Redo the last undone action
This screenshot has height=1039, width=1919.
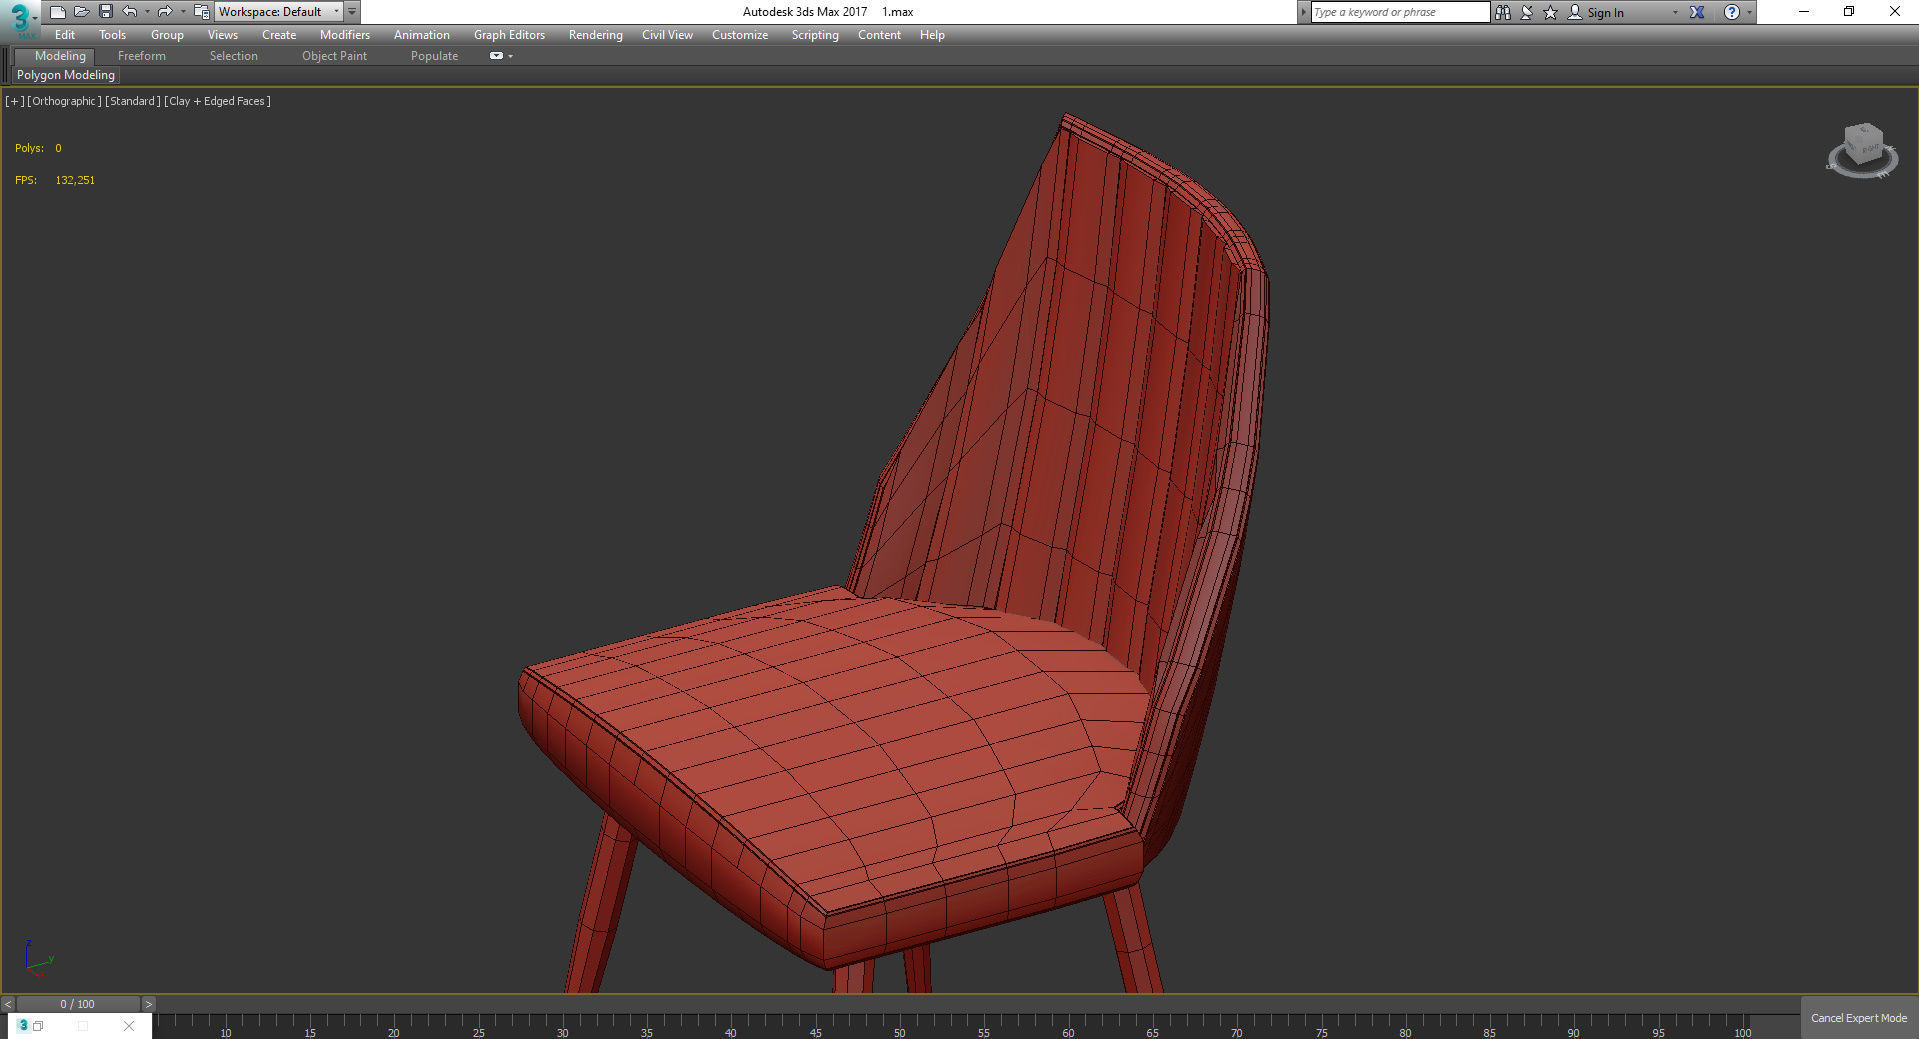click(x=165, y=12)
